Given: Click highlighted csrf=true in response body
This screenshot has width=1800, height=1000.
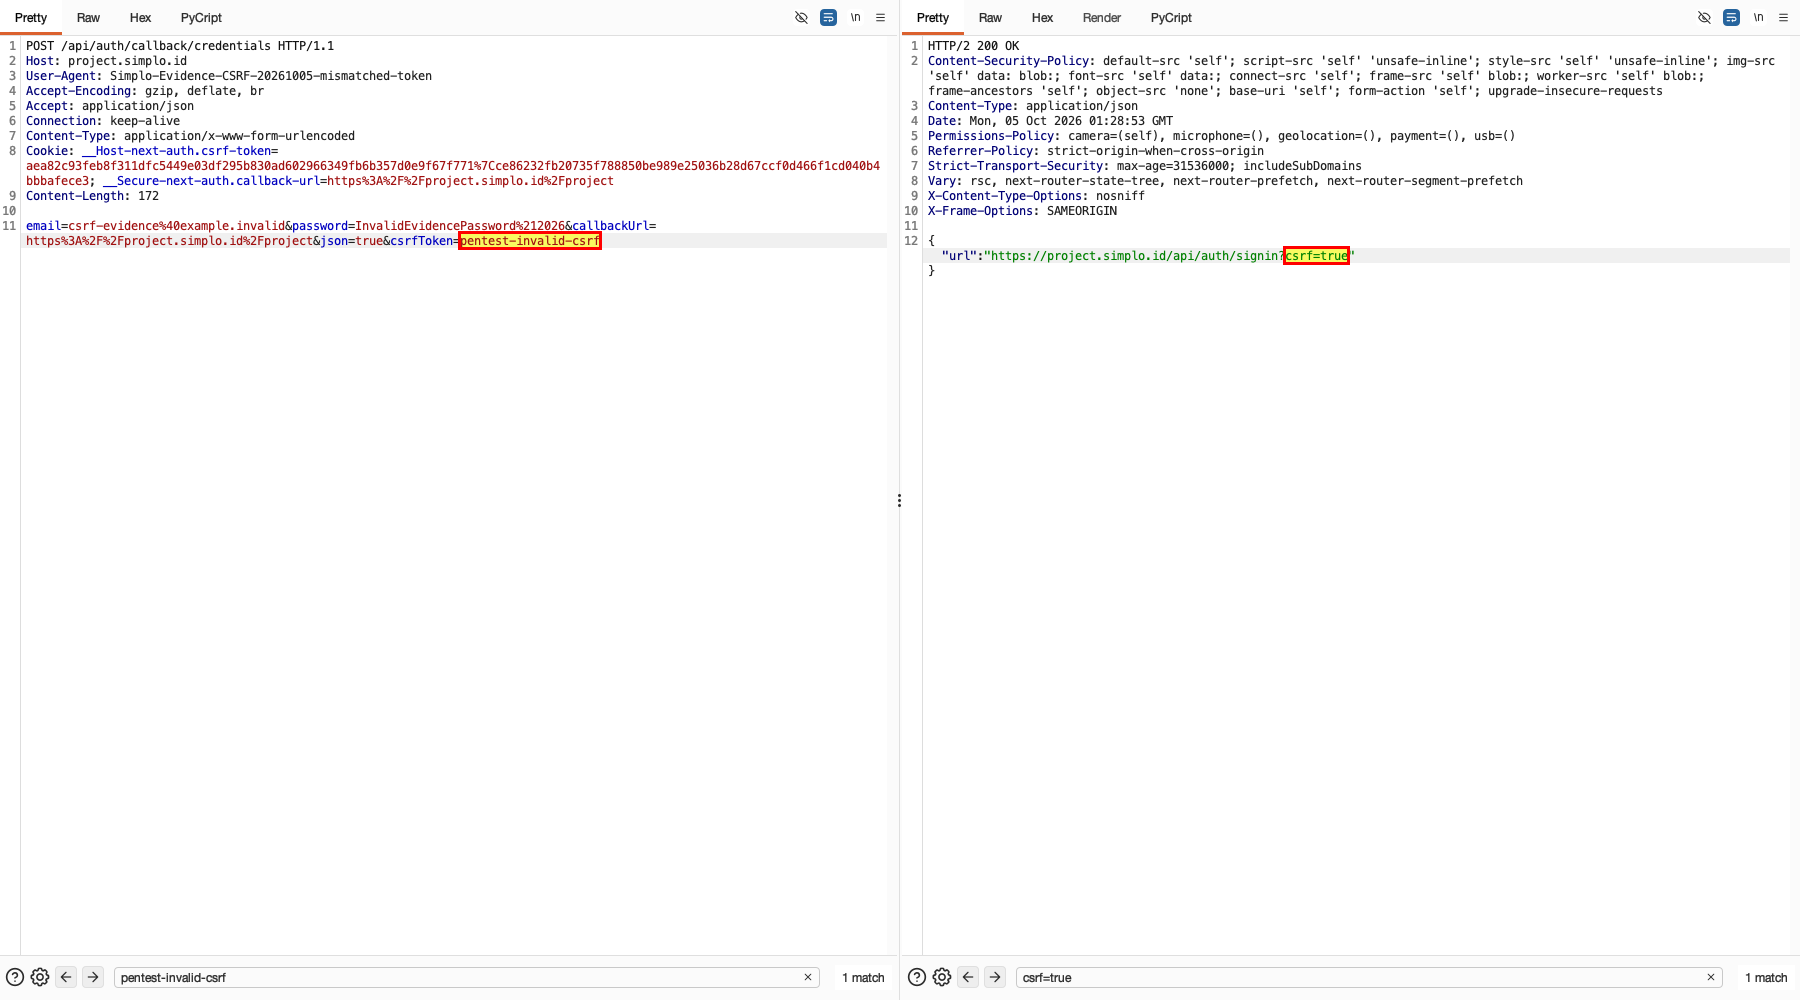Looking at the screenshot, I should click(x=1317, y=256).
